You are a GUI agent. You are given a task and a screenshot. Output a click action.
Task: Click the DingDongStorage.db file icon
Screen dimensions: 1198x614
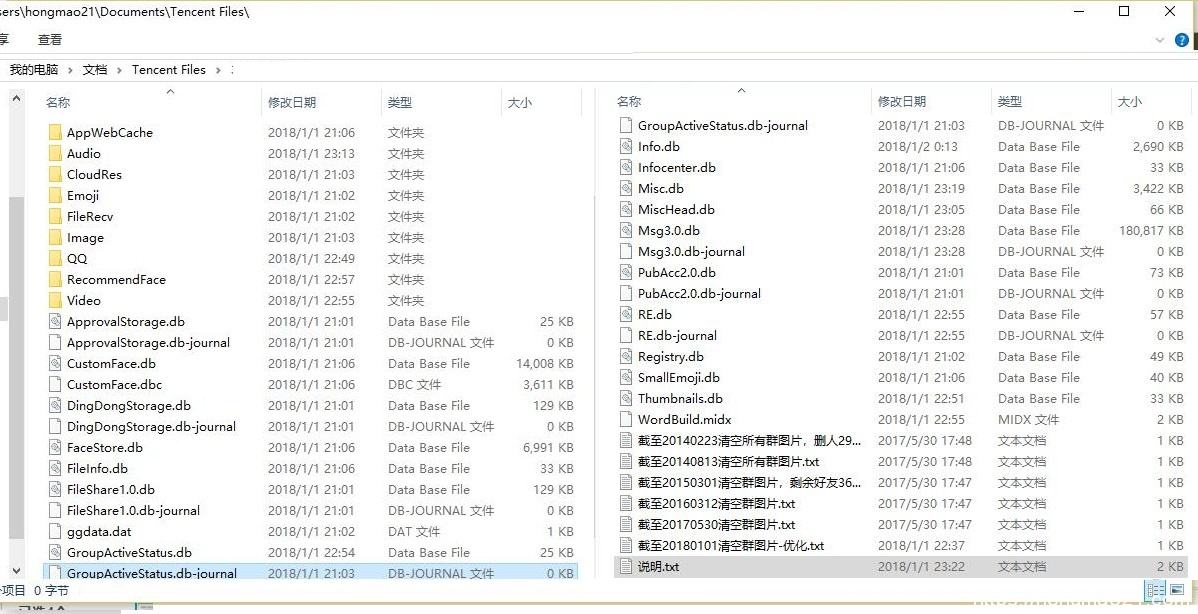coord(54,406)
